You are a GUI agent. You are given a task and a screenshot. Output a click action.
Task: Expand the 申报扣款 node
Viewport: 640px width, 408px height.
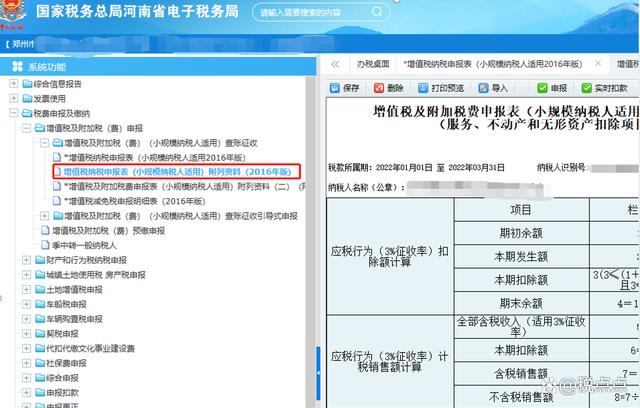click(x=26, y=392)
